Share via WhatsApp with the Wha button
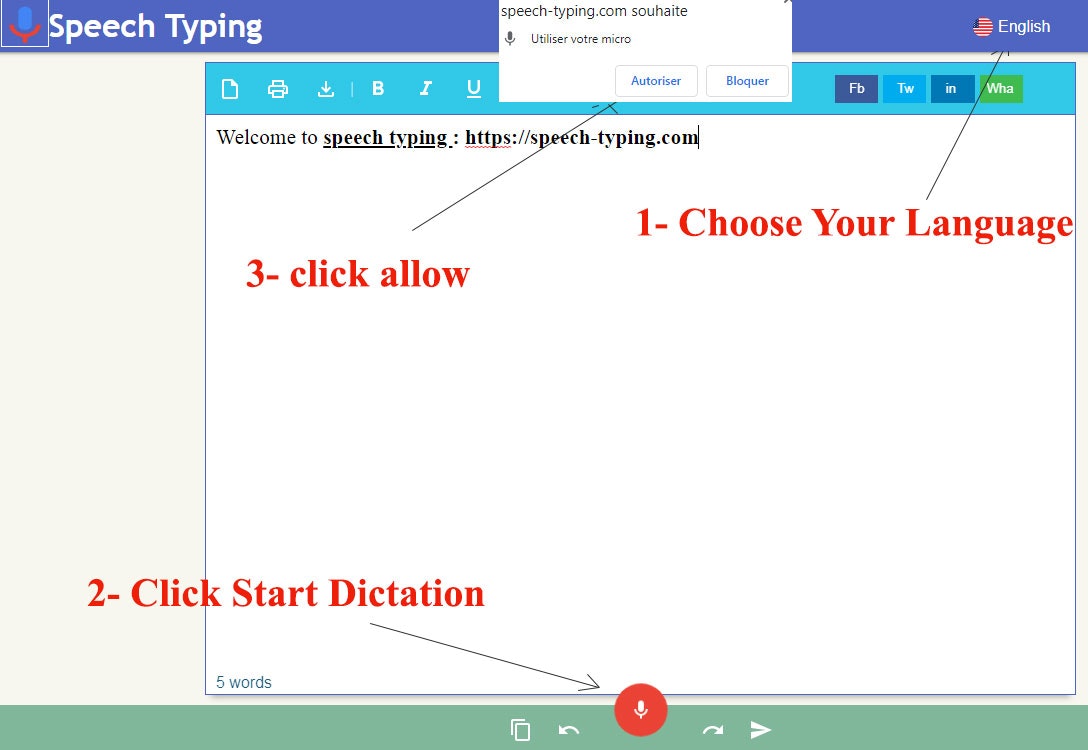 point(1000,88)
